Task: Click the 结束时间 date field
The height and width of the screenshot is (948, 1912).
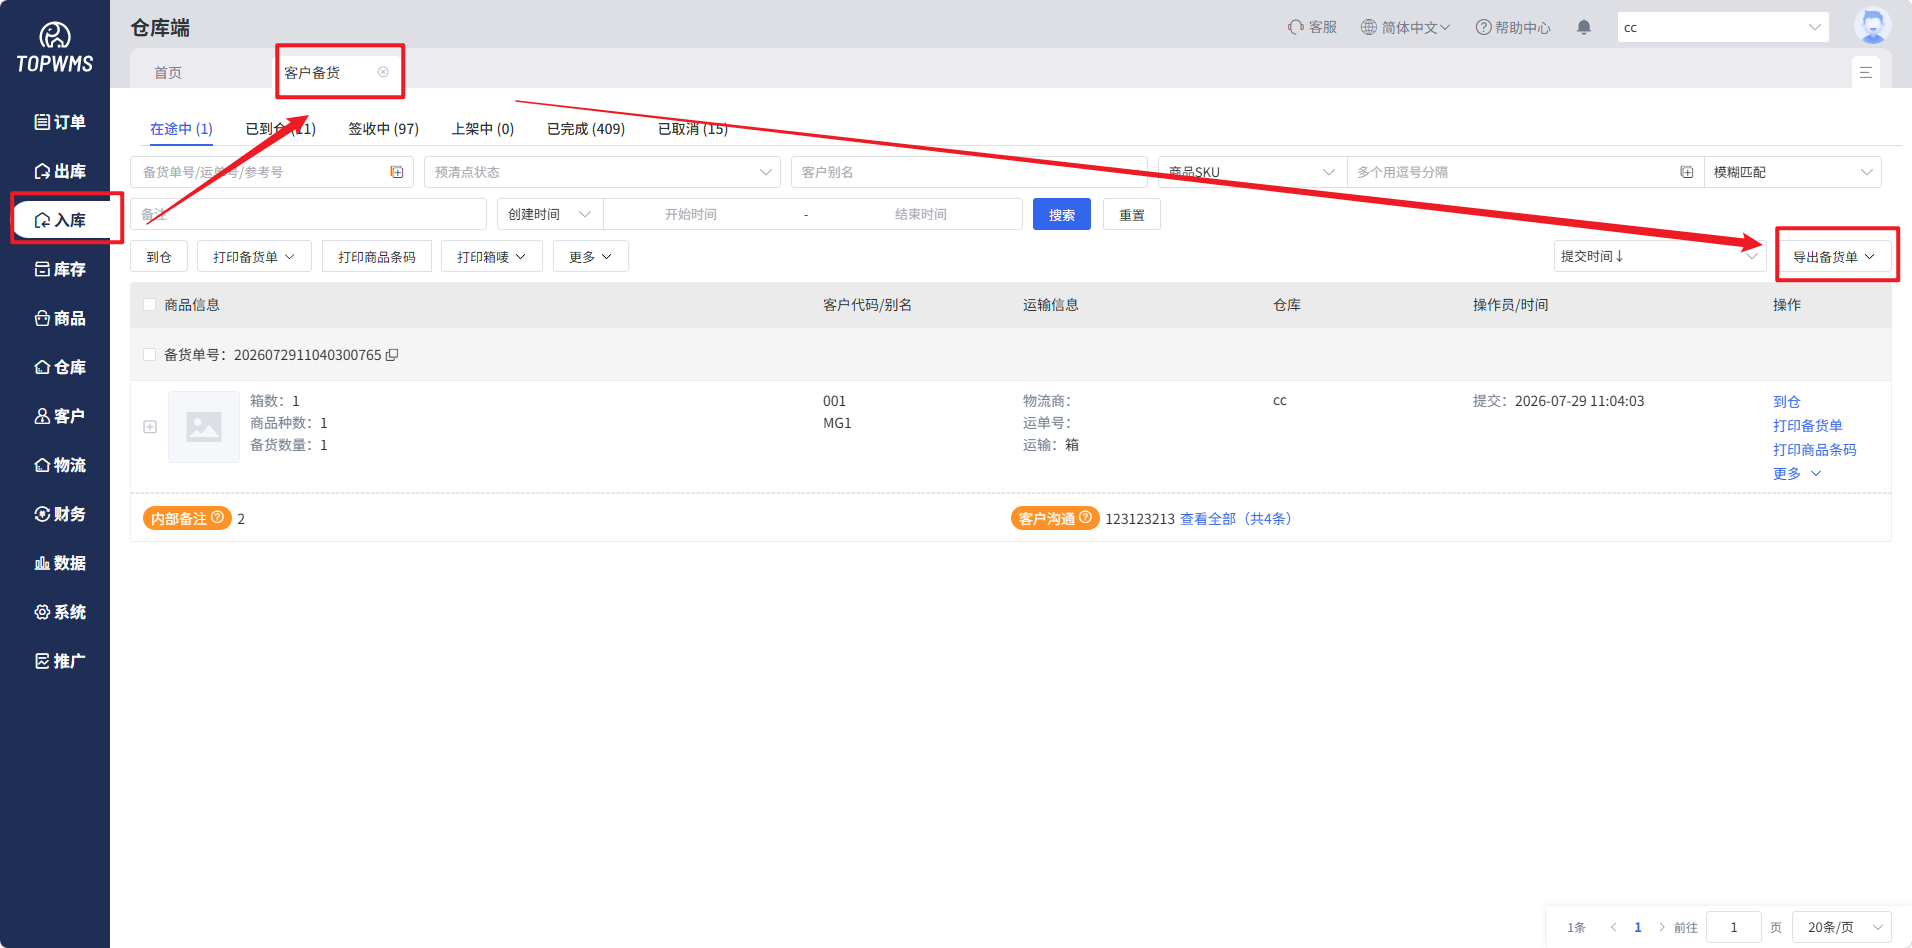Action: [x=920, y=214]
